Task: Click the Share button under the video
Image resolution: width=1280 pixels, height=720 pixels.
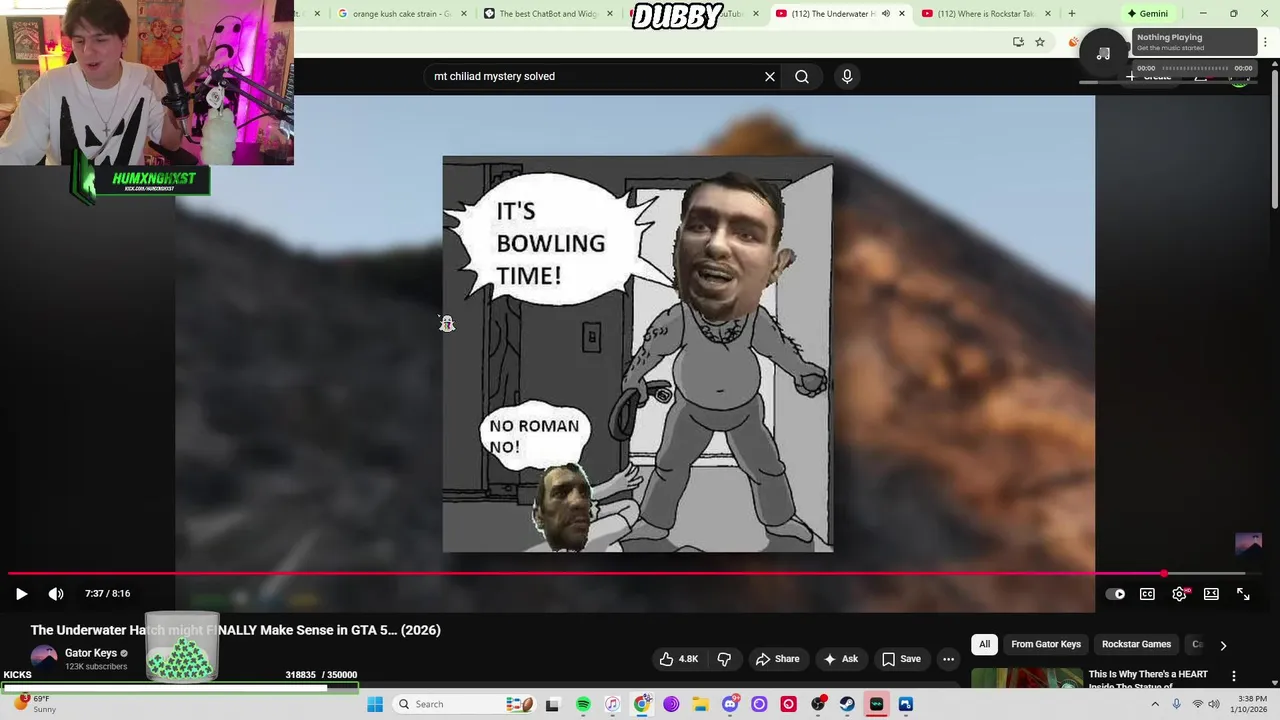Action: click(777, 659)
